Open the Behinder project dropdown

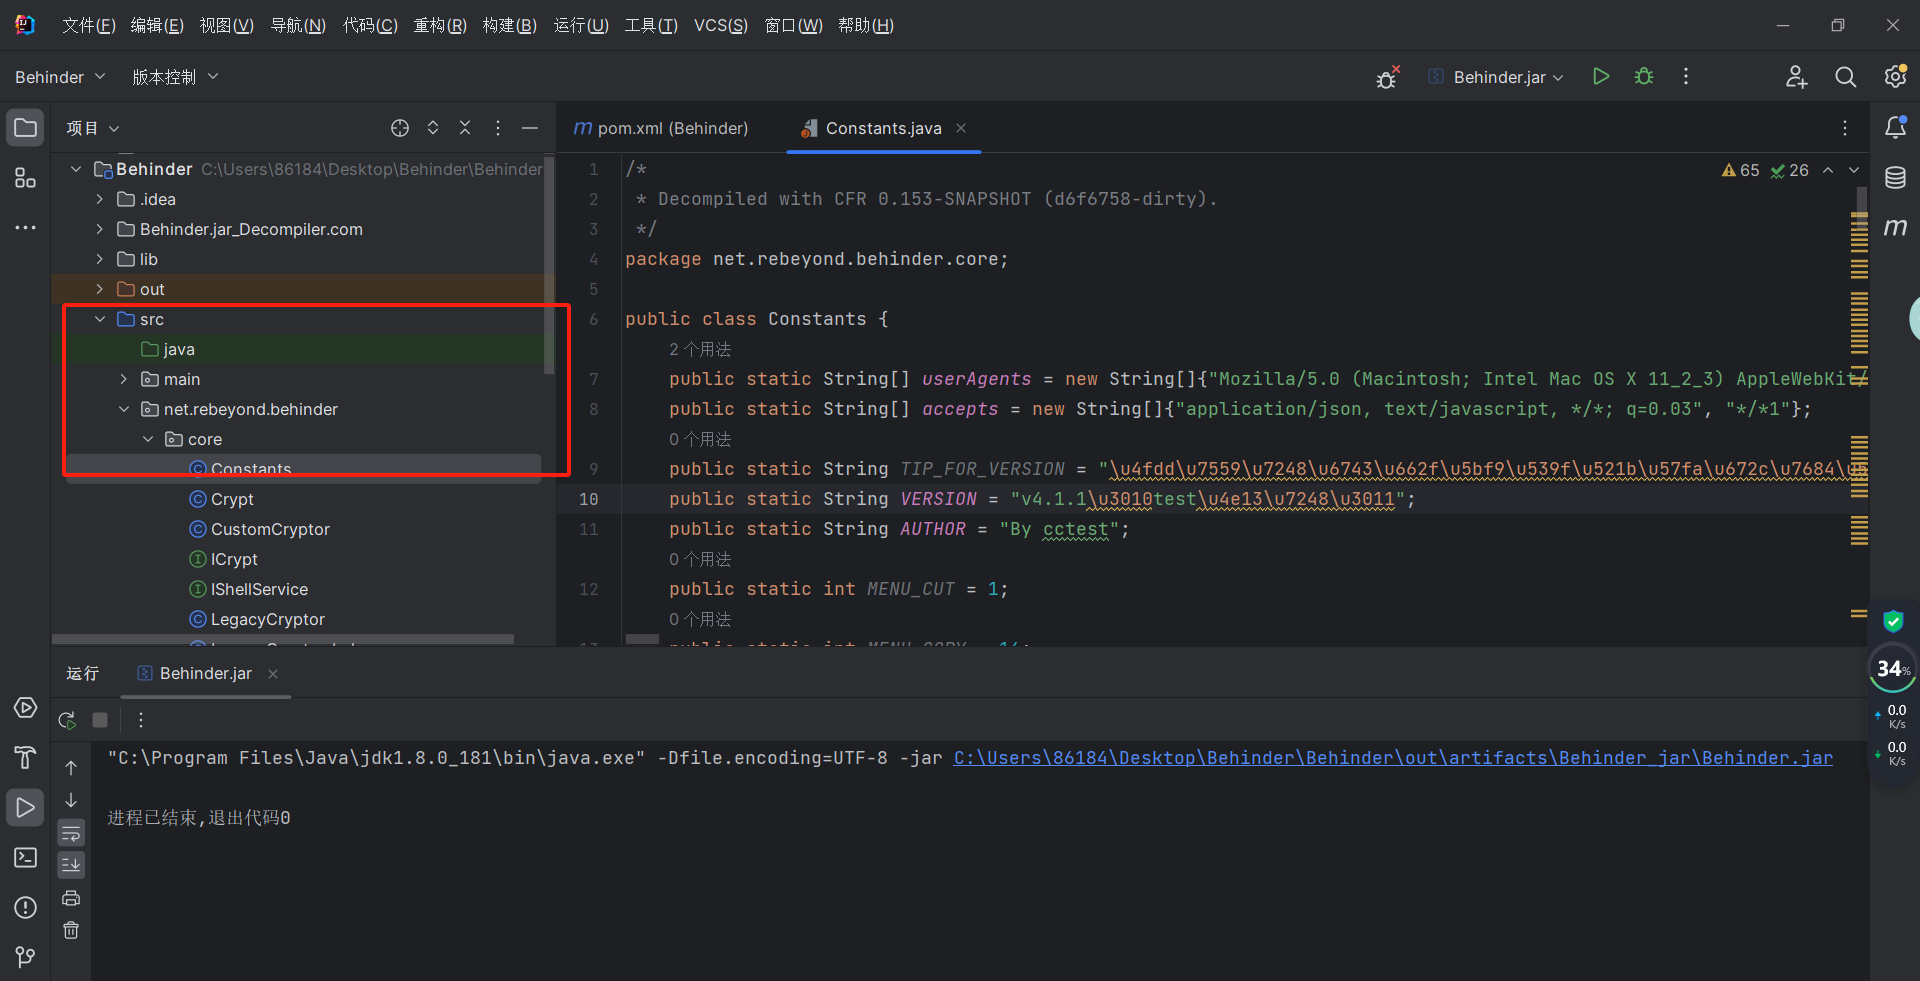pos(60,77)
